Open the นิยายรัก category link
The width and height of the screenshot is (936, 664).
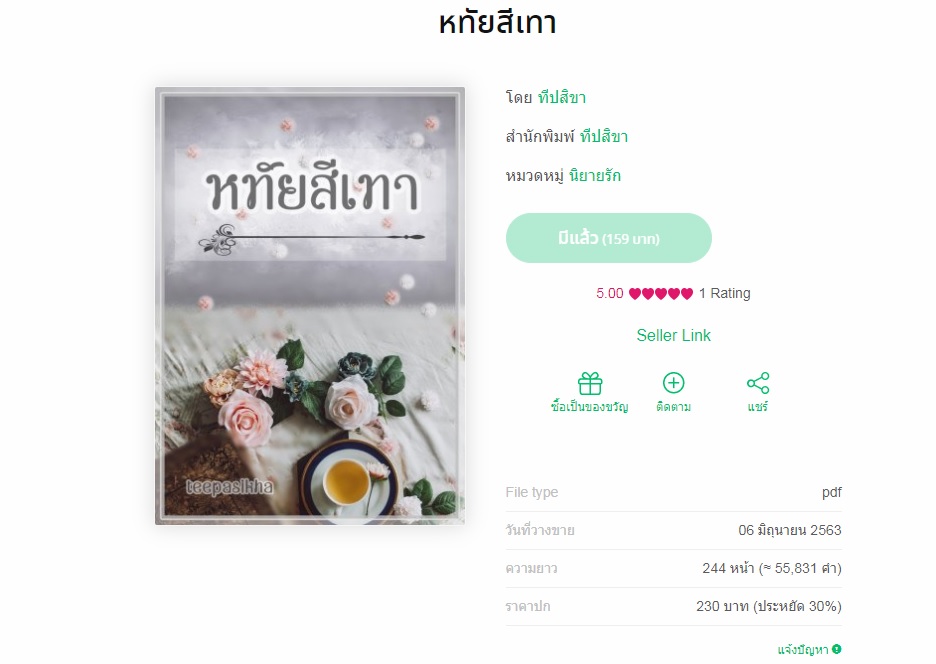coord(595,176)
